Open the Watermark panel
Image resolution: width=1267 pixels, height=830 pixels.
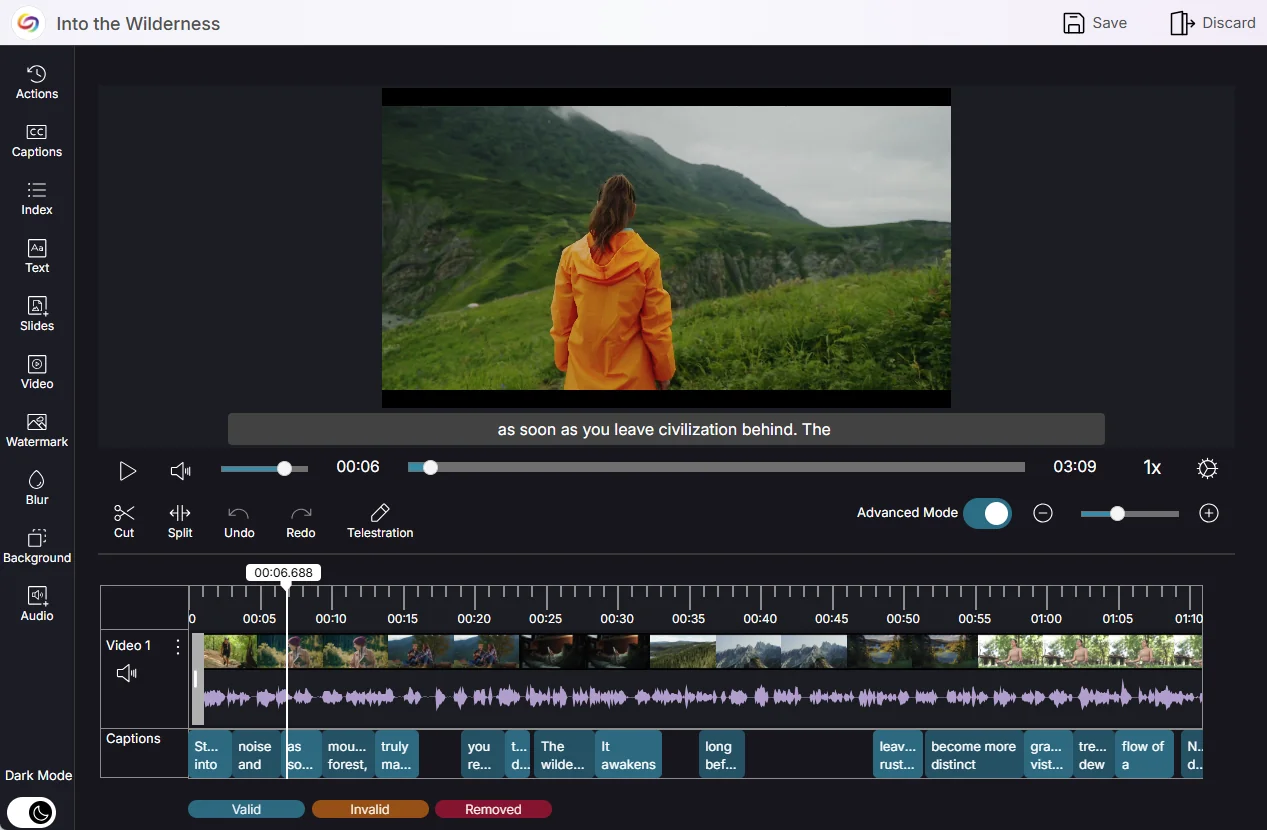pos(37,429)
